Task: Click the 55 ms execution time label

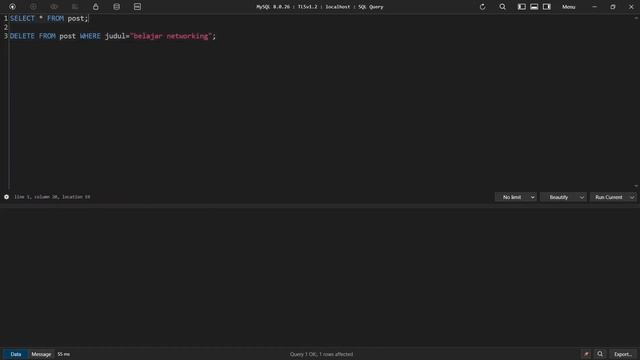Action: [x=64, y=354]
